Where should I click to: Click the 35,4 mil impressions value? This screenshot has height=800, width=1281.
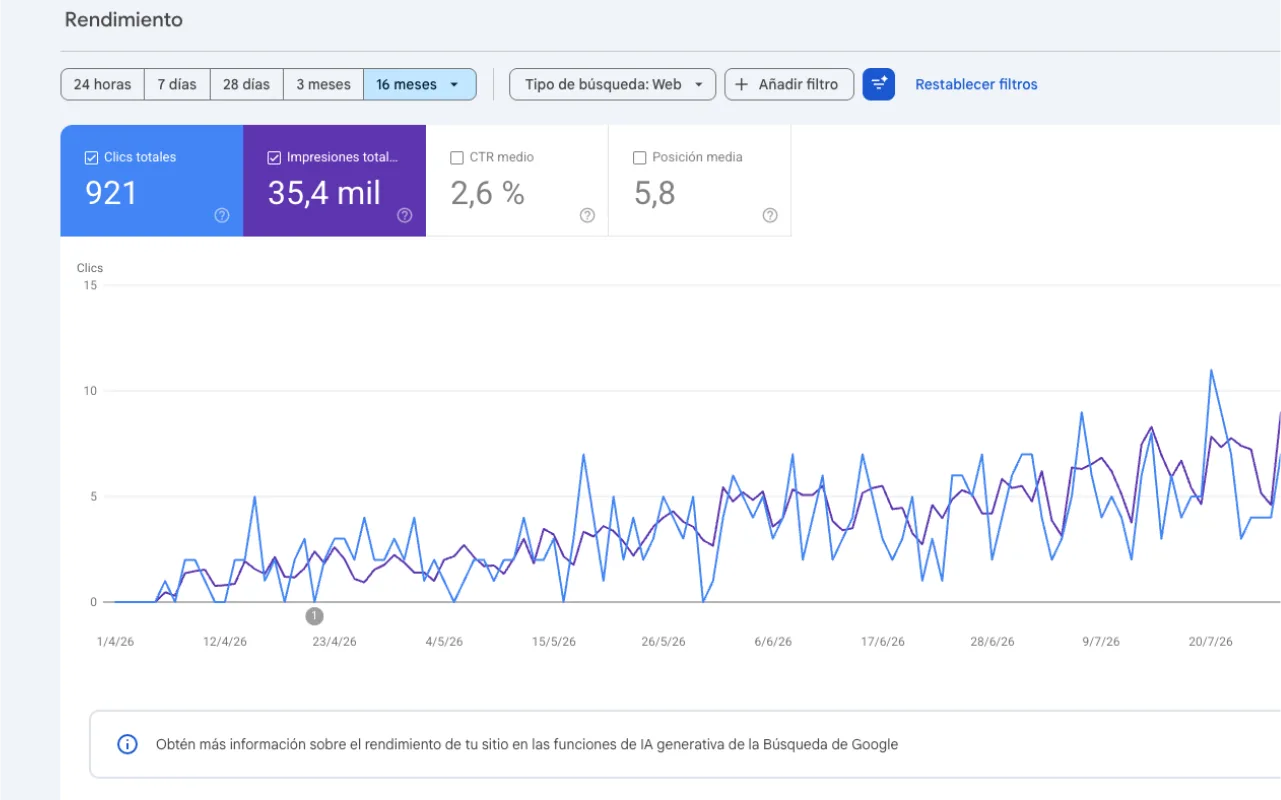point(324,193)
